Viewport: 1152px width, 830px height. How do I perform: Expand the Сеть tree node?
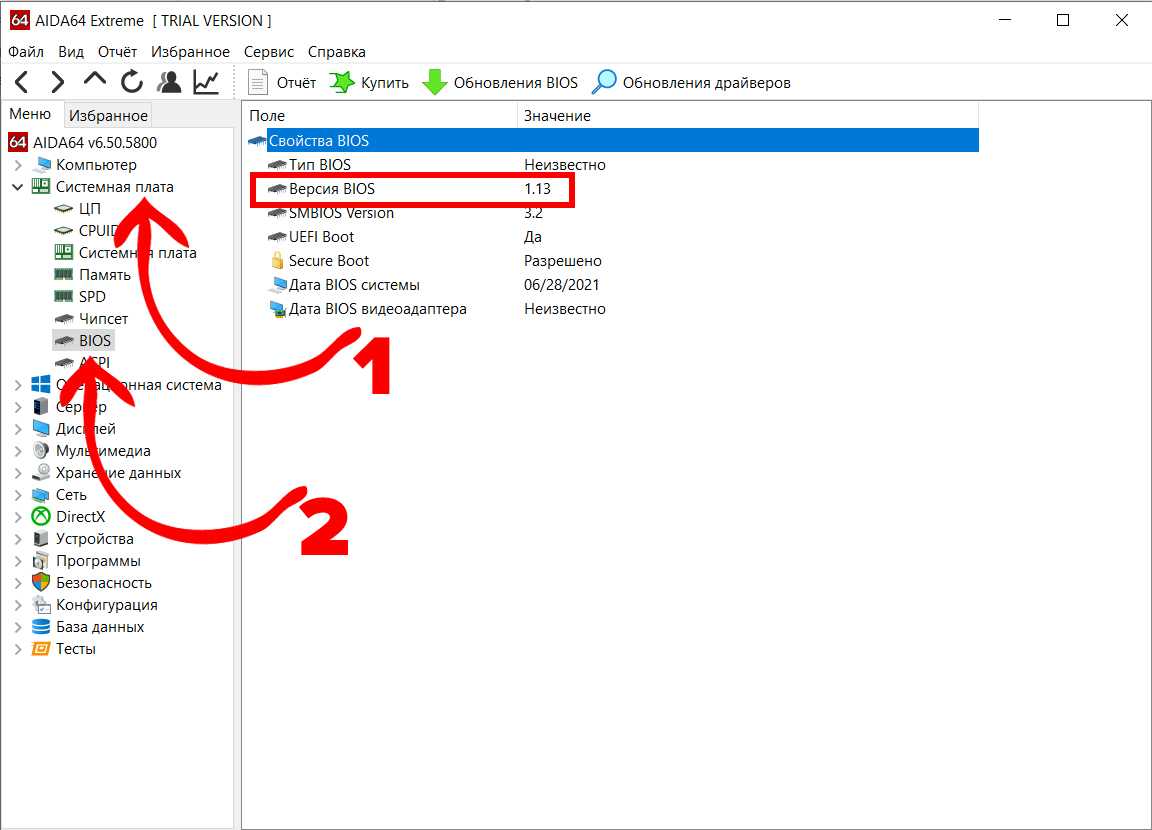click(18, 495)
